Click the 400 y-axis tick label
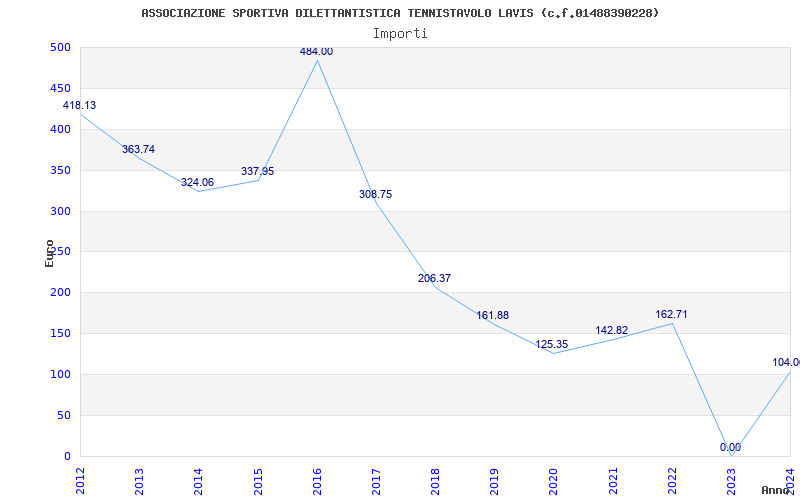The height and width of the screenshot is (500, 800). coord(60,130)
